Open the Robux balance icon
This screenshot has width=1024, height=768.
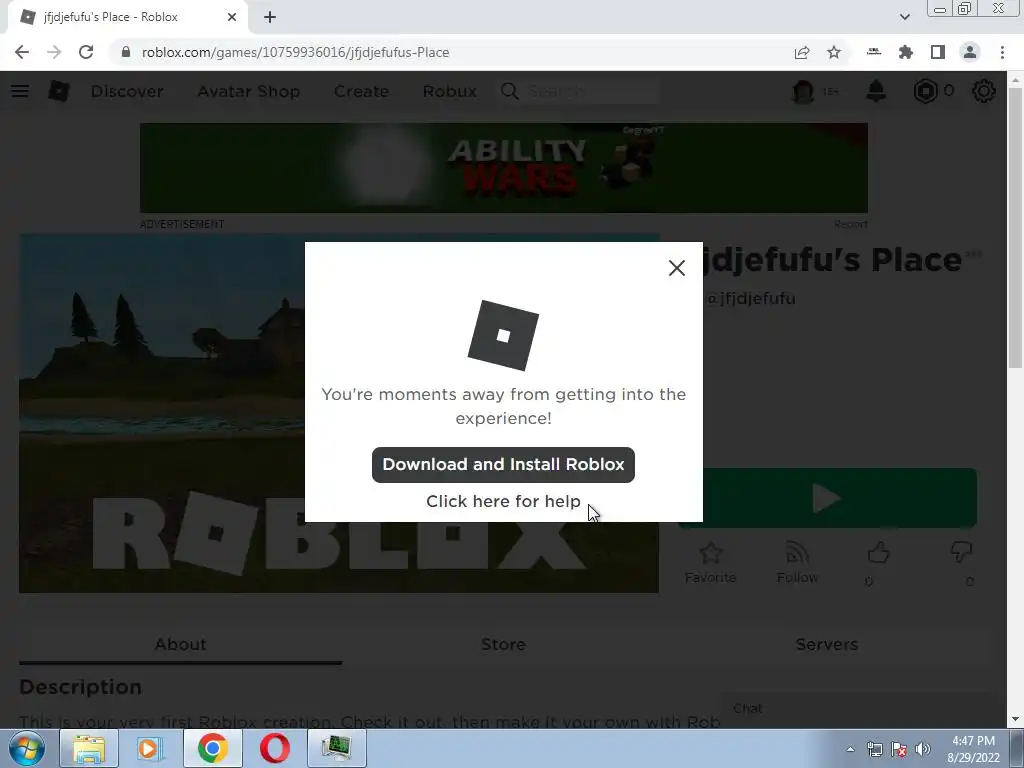click(x=925, y=91)
